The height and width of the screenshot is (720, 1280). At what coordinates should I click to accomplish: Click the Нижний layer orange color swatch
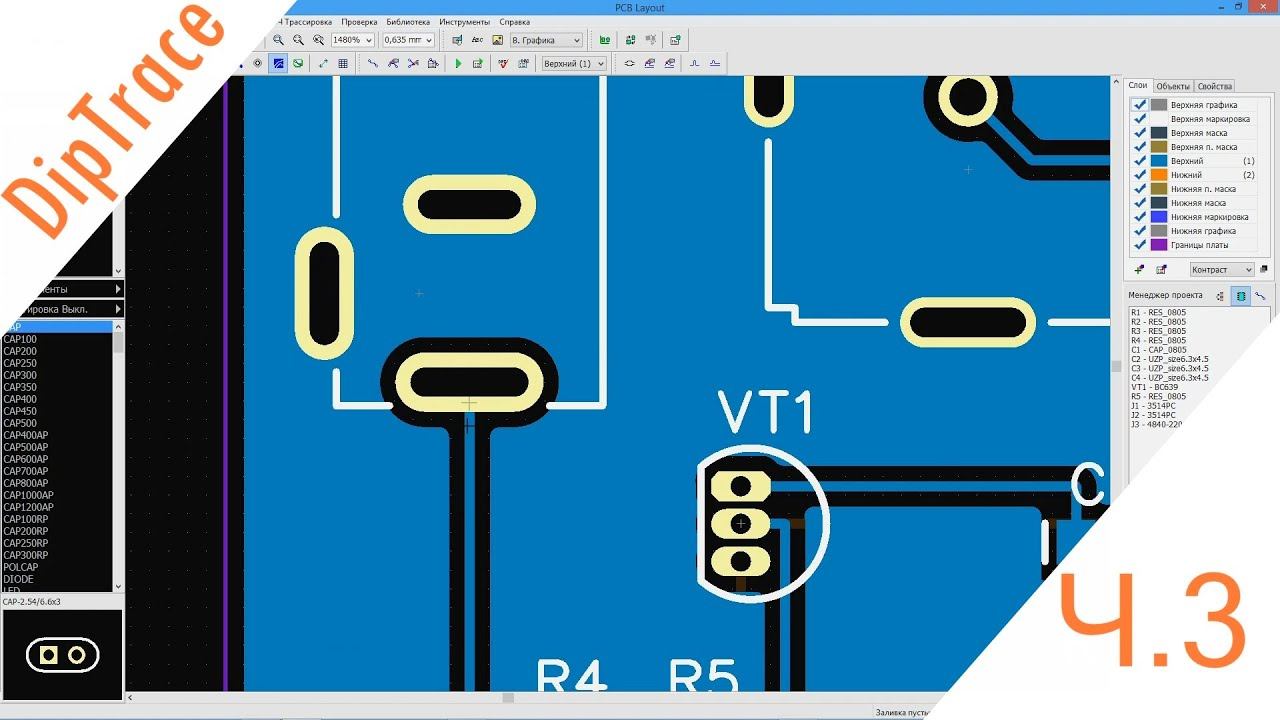(1159, 174)
